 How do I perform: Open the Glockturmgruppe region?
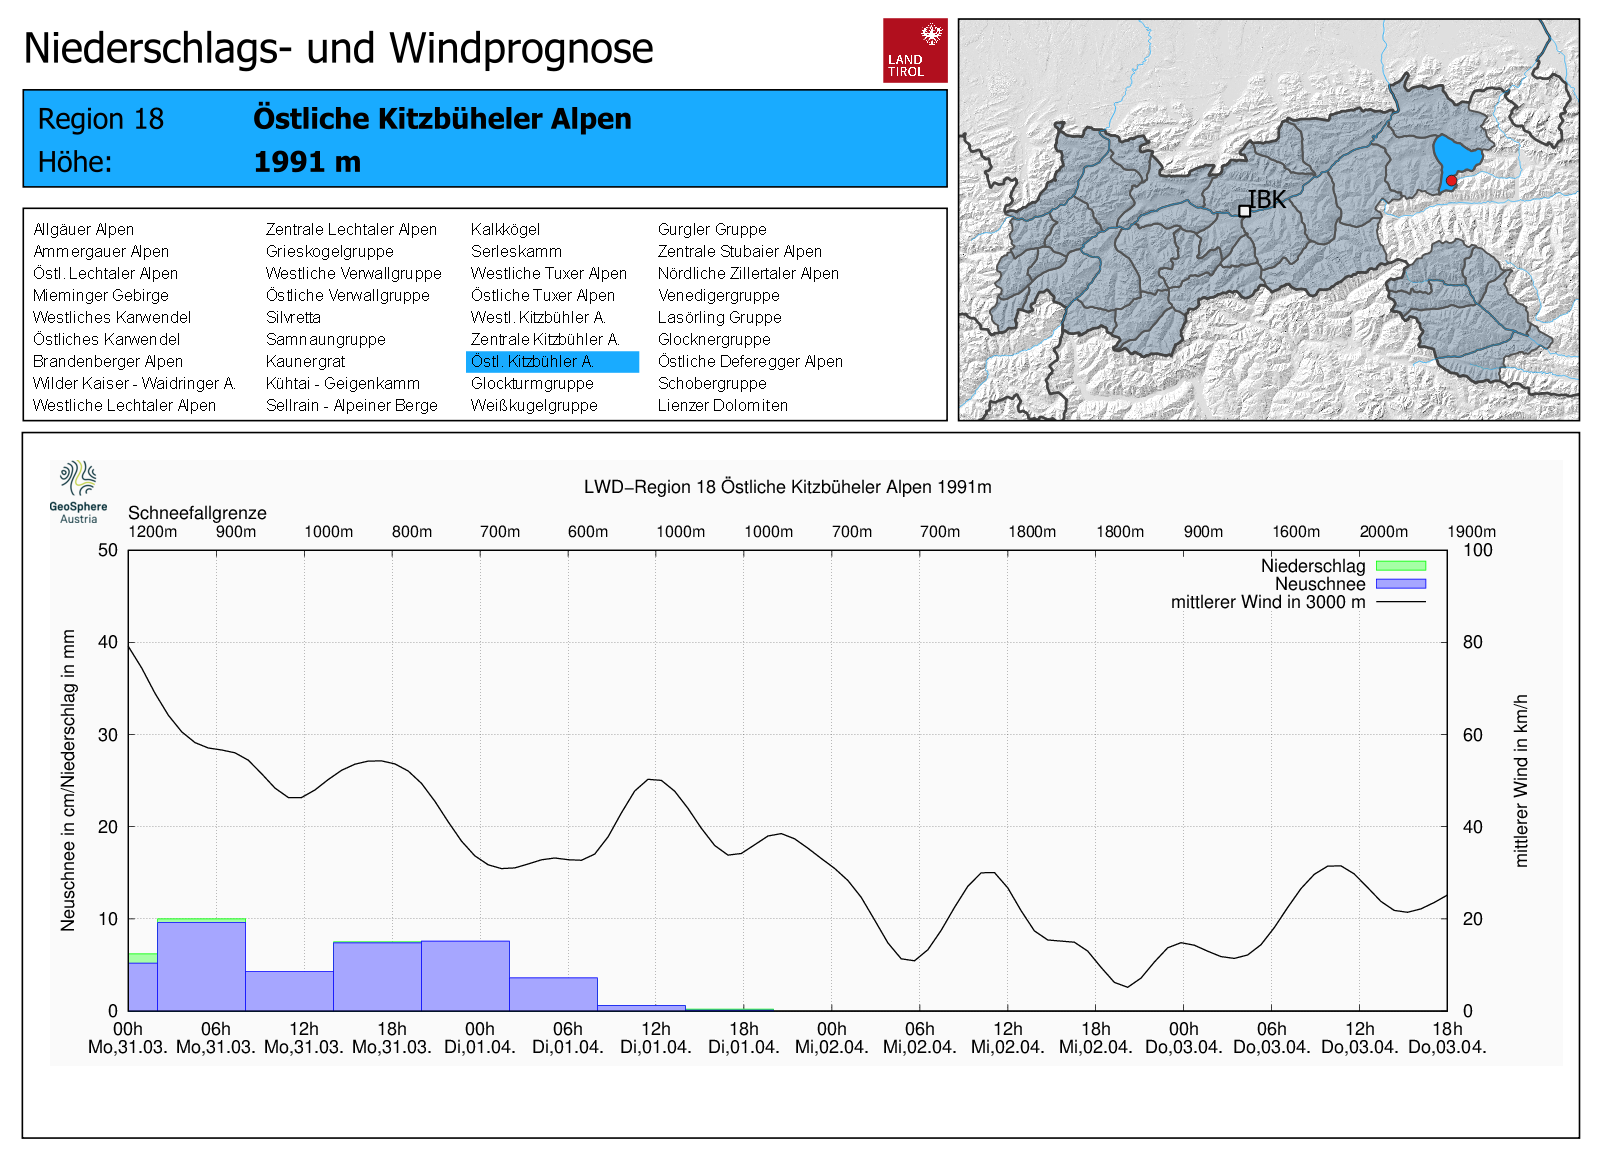tap(532, 383)
